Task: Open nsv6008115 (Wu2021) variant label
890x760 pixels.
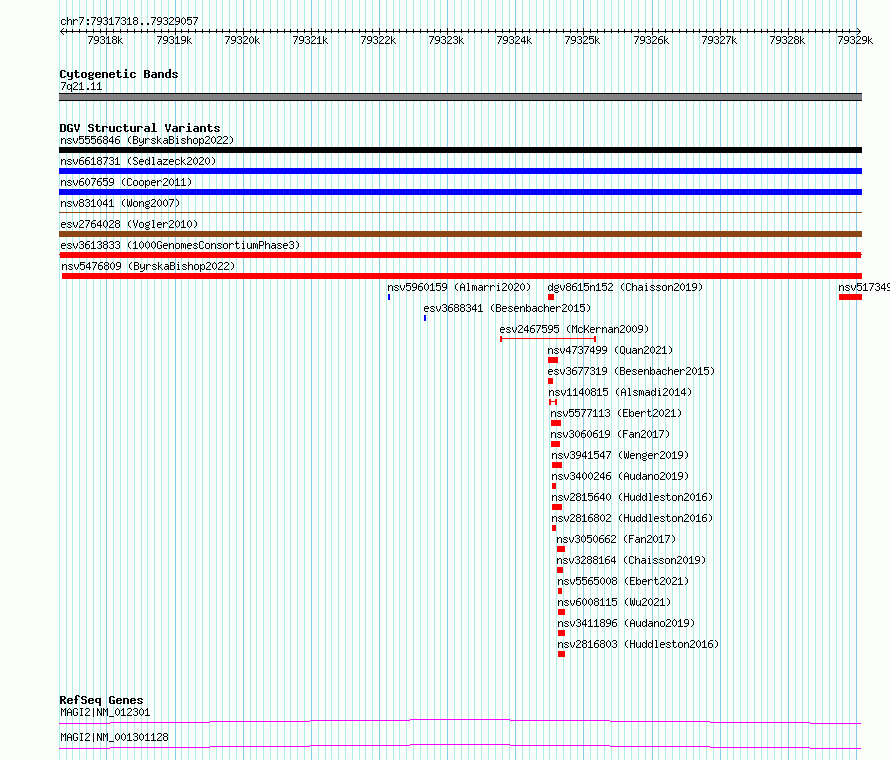Action: pyautogui.click(x=614, y=602)
